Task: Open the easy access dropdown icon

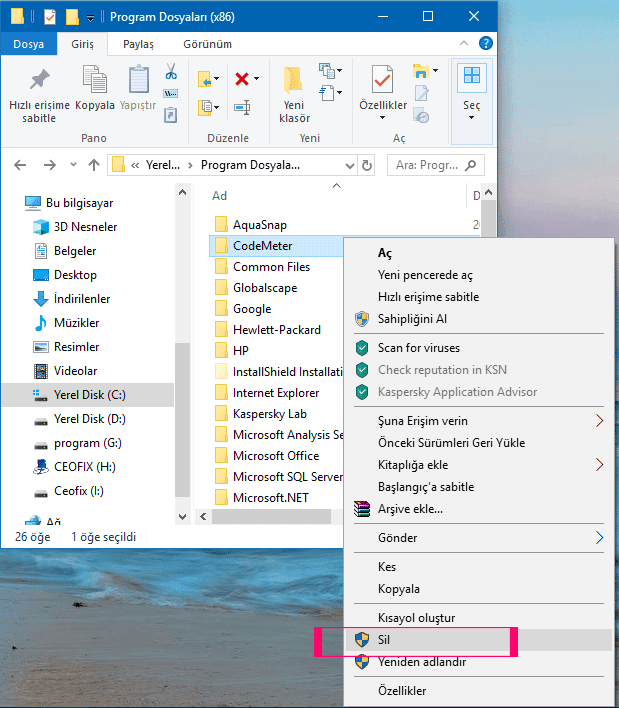Action: (x=330, y=93)
